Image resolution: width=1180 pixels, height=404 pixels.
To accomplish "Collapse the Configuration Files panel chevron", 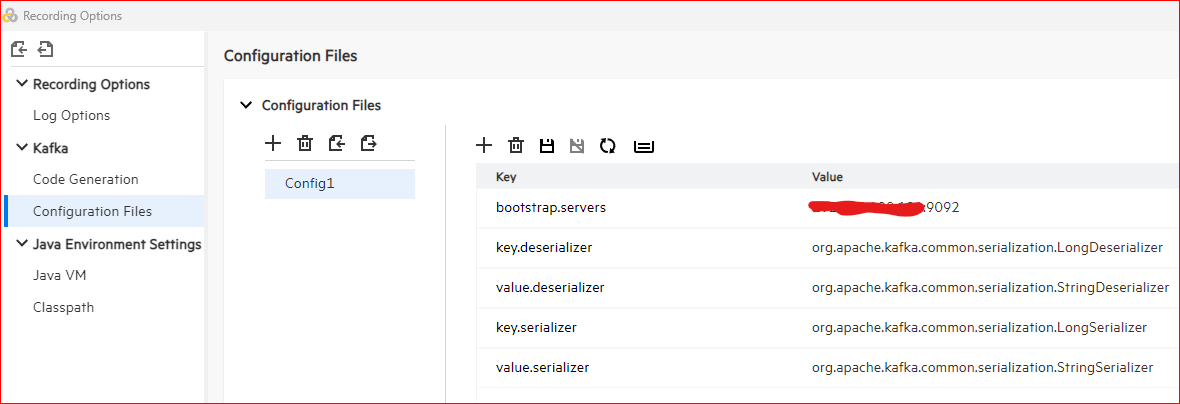I will pos(246,105).
